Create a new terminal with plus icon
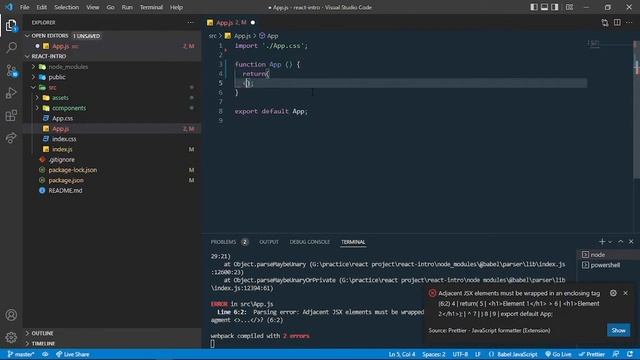Screen dimensions: 640x360 pyautogui.click(x=602, y=242)
